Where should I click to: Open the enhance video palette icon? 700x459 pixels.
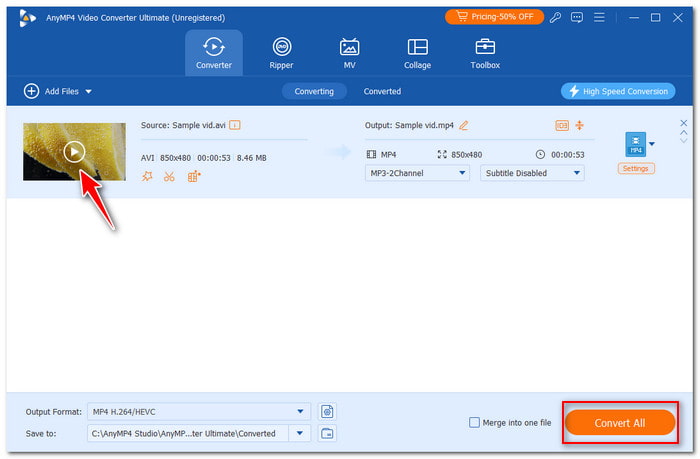click(x=194, y=177)
